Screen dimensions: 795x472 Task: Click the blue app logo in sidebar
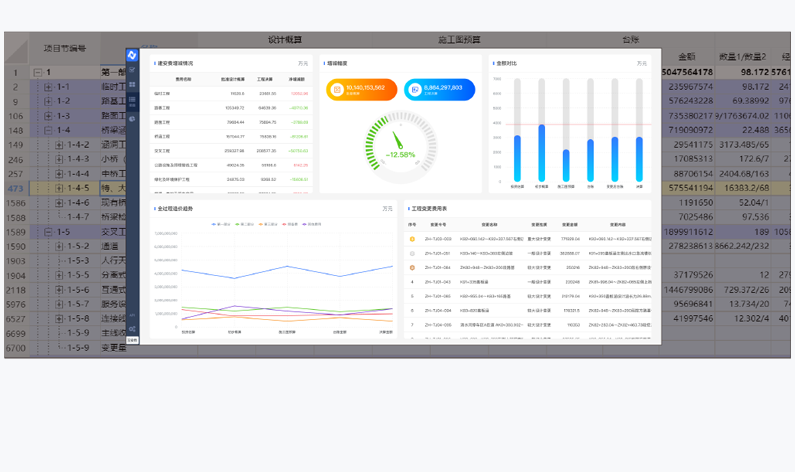(133, 55)
